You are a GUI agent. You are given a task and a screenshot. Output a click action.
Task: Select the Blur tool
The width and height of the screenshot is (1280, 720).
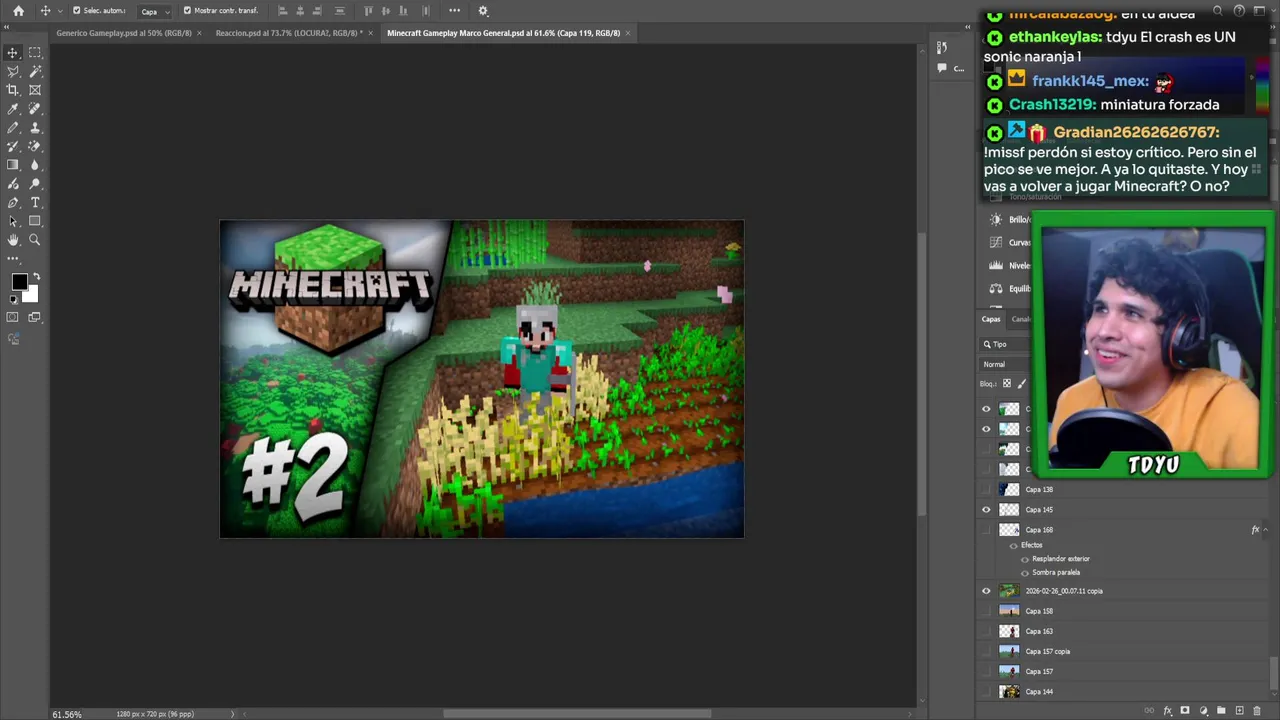pos(35,165)
